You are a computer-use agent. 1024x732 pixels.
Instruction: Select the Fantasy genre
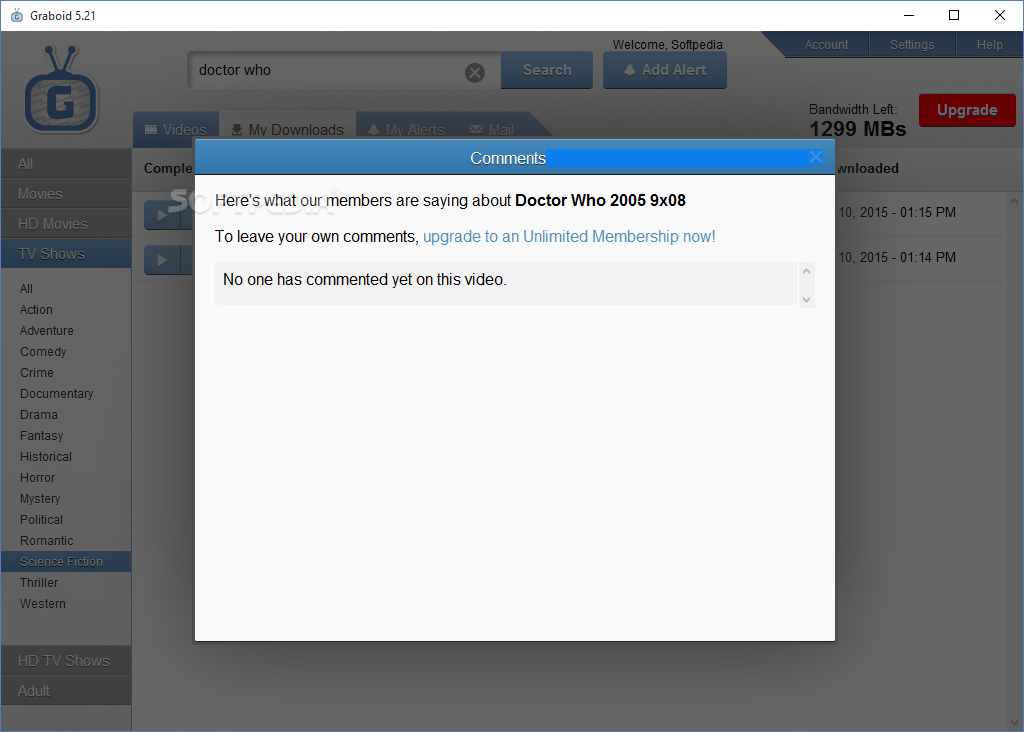coord(41,436)
